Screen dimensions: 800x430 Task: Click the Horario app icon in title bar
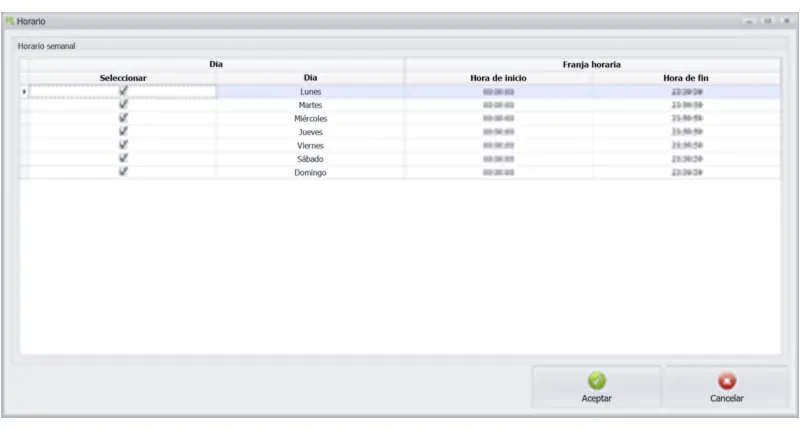10,21
